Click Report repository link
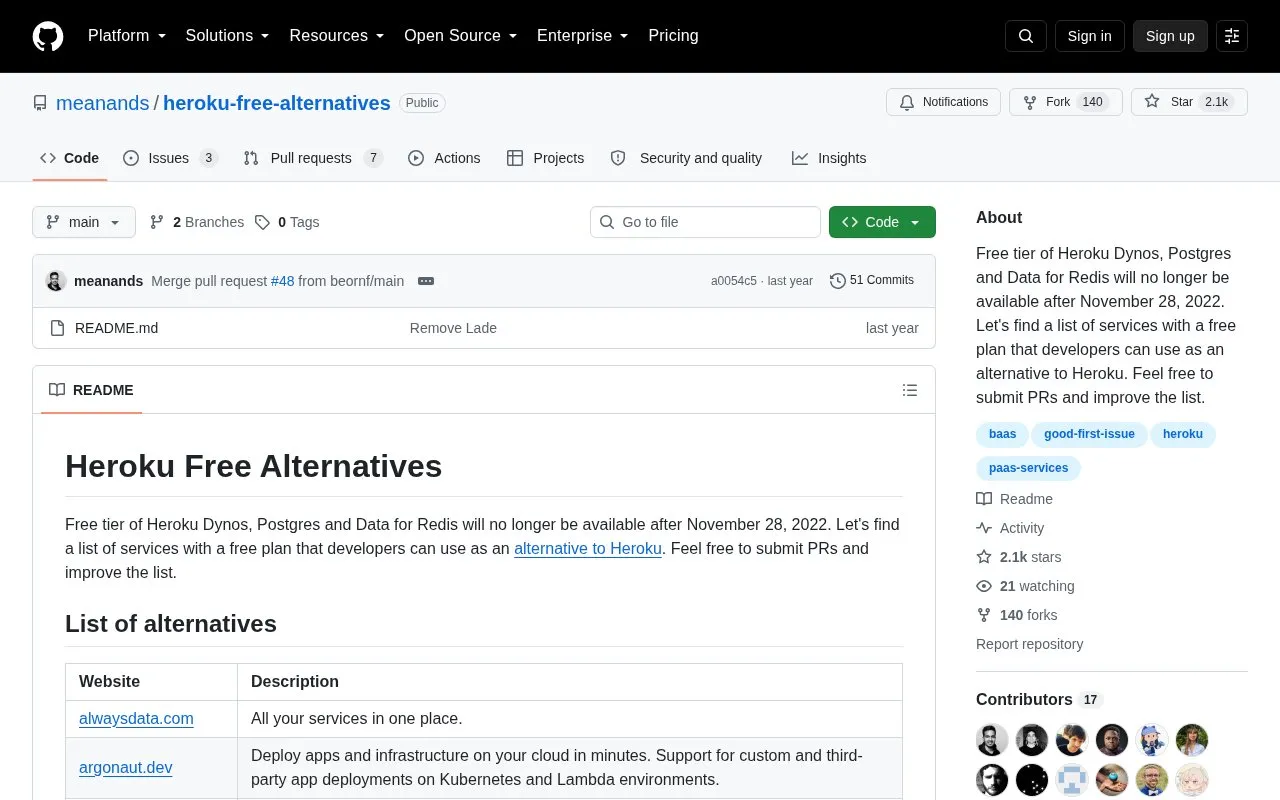The height and width of the screenshot is (800, 1280). (x=1029, y=644)
